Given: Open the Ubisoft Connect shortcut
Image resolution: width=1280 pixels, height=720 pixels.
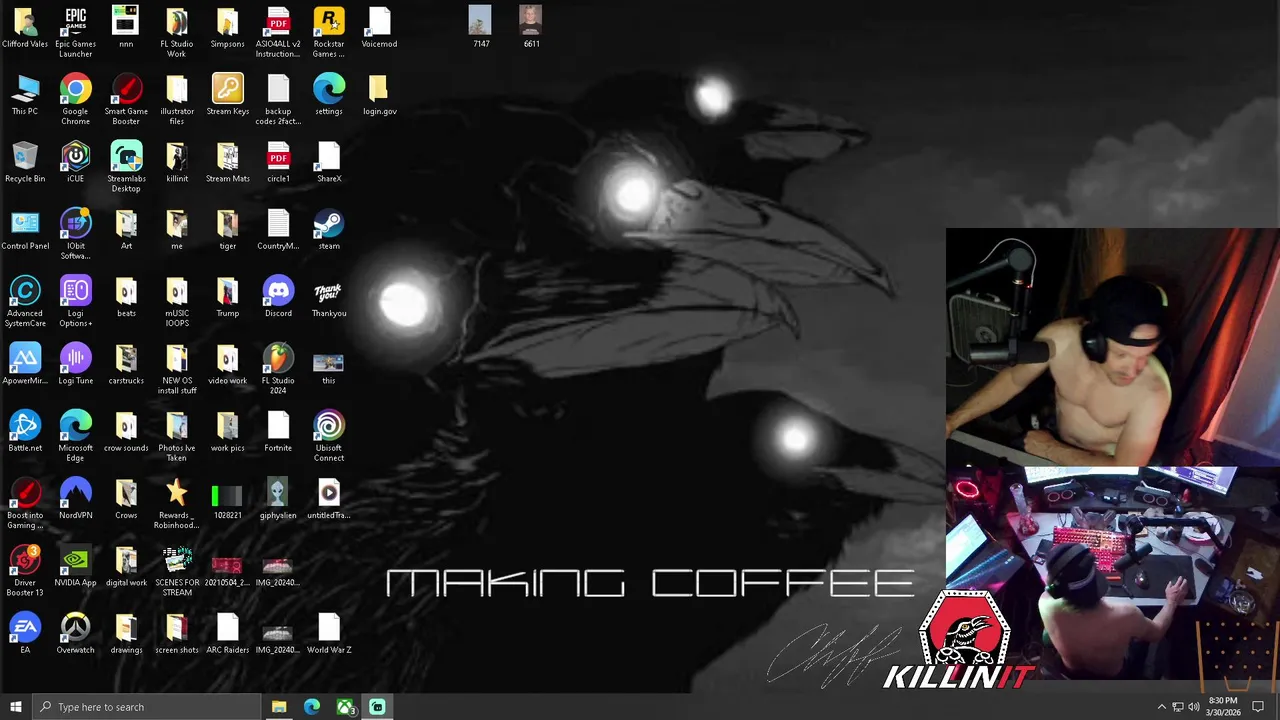Looking at the screenshot, I should click(x=329, y=436).
